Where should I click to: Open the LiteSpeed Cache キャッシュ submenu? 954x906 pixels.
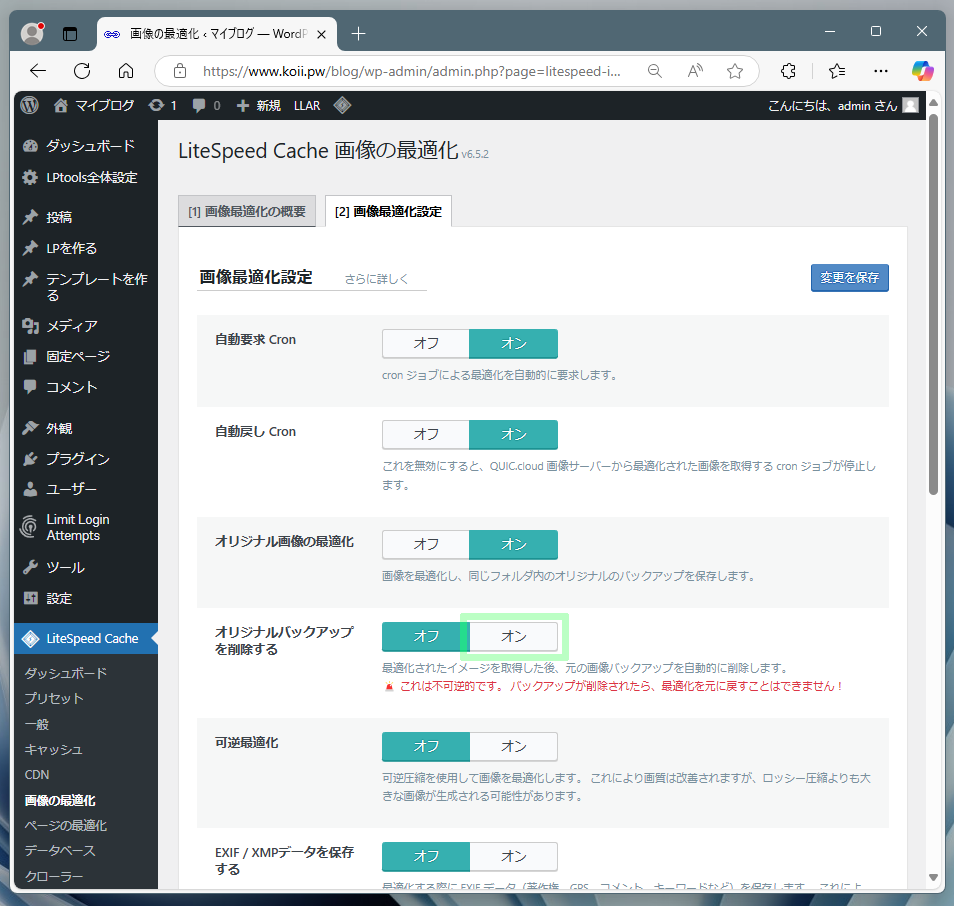53,750
